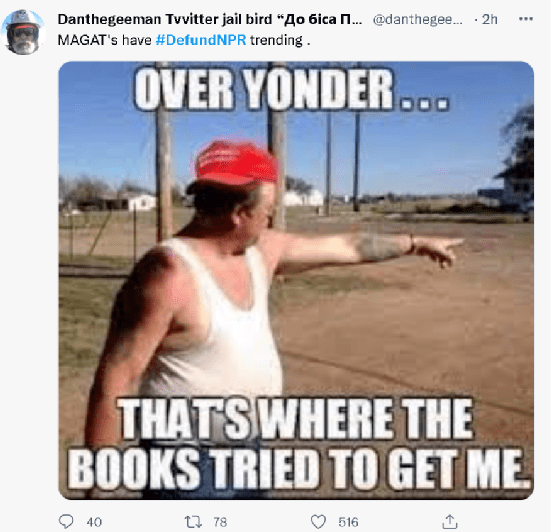View the 40 replies count
Screen dimensions: 554x532
(x=94, y=522)
